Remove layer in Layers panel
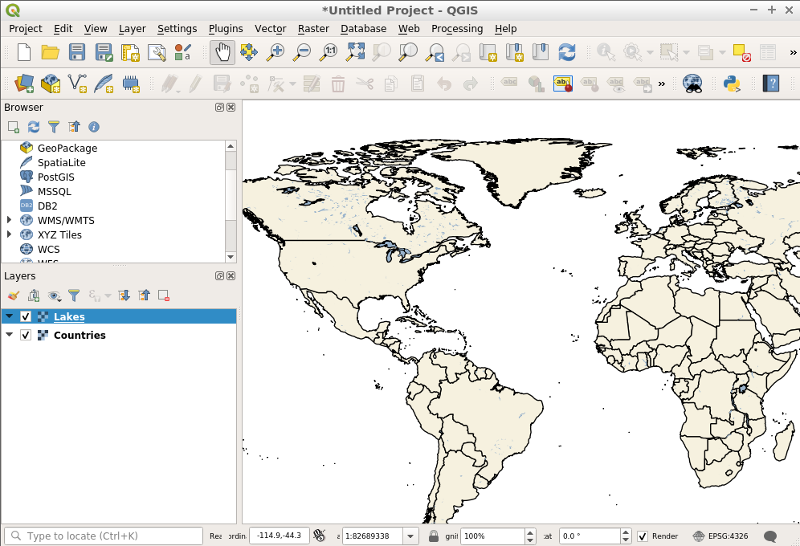The width and height of the screenshot is (800, 546). pos(164,295)
